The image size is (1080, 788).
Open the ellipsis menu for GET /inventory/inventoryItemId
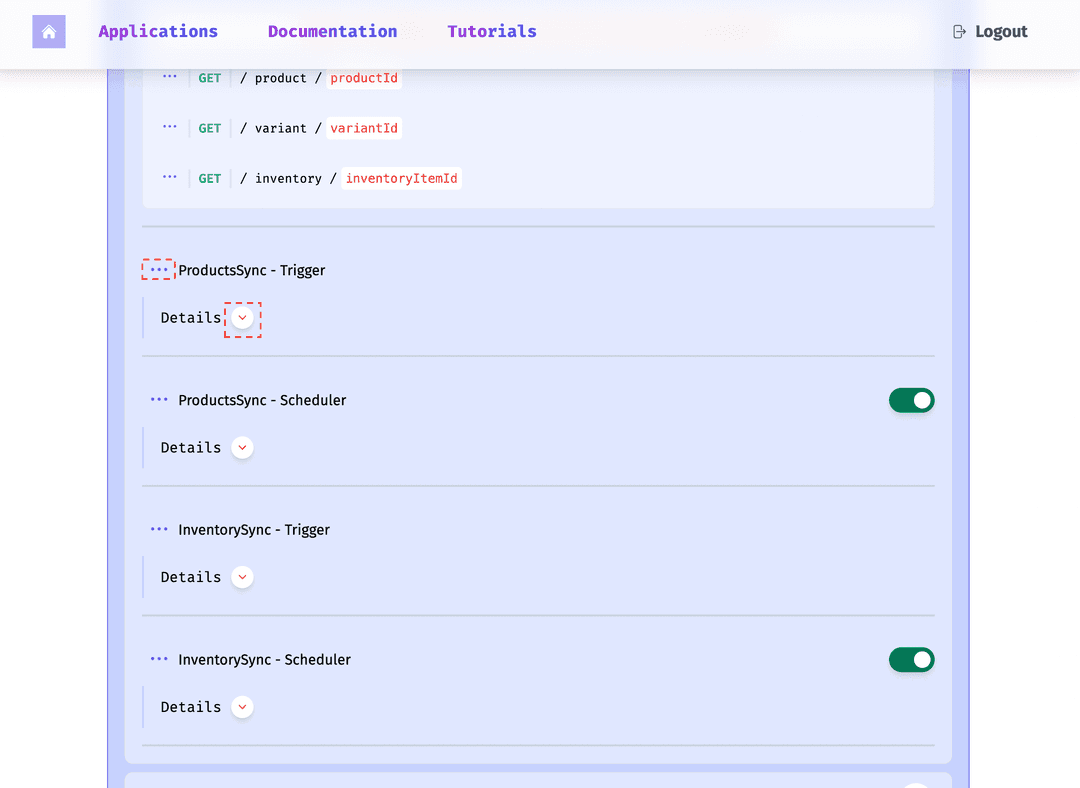click(169, 177)
